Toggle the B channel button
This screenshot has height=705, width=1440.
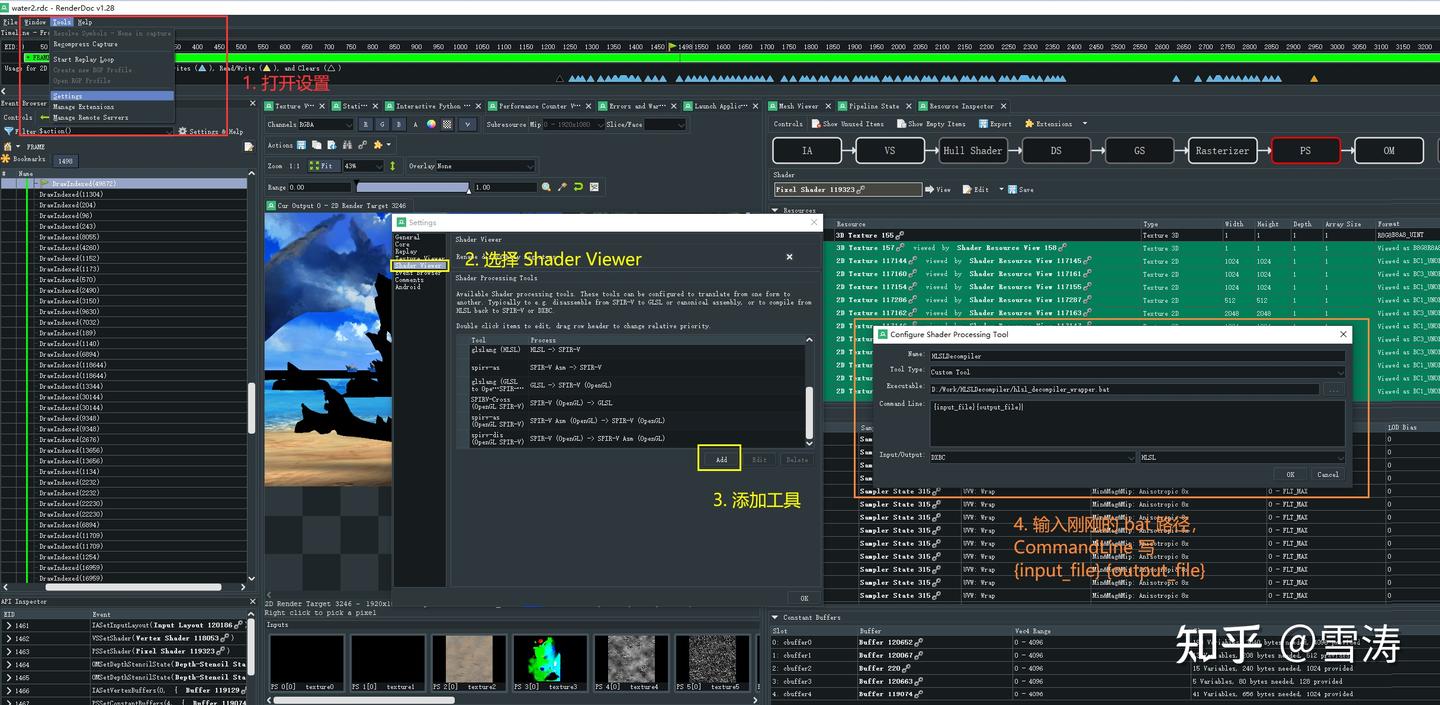[399, 124]
